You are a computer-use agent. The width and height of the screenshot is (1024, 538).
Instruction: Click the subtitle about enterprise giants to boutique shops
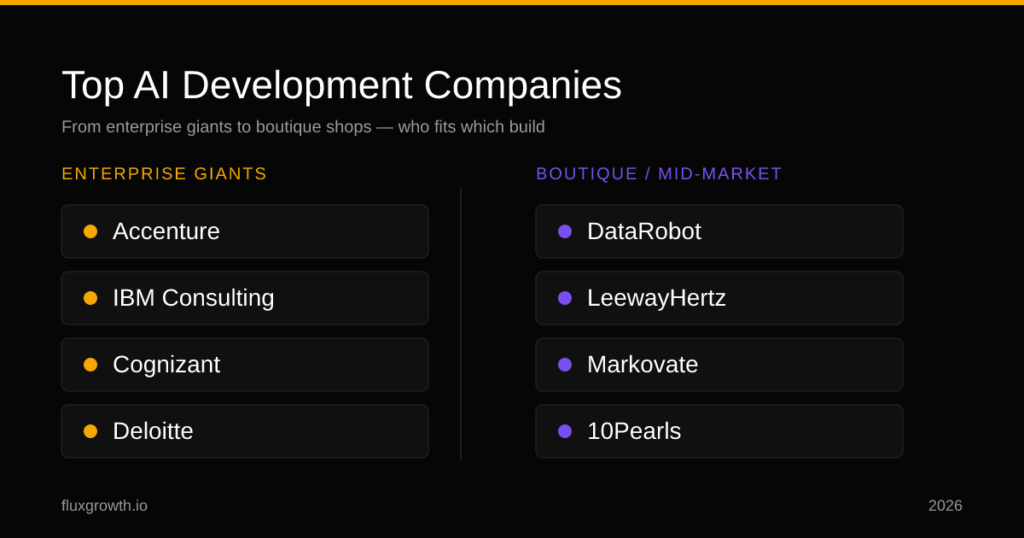coord(303,127)
